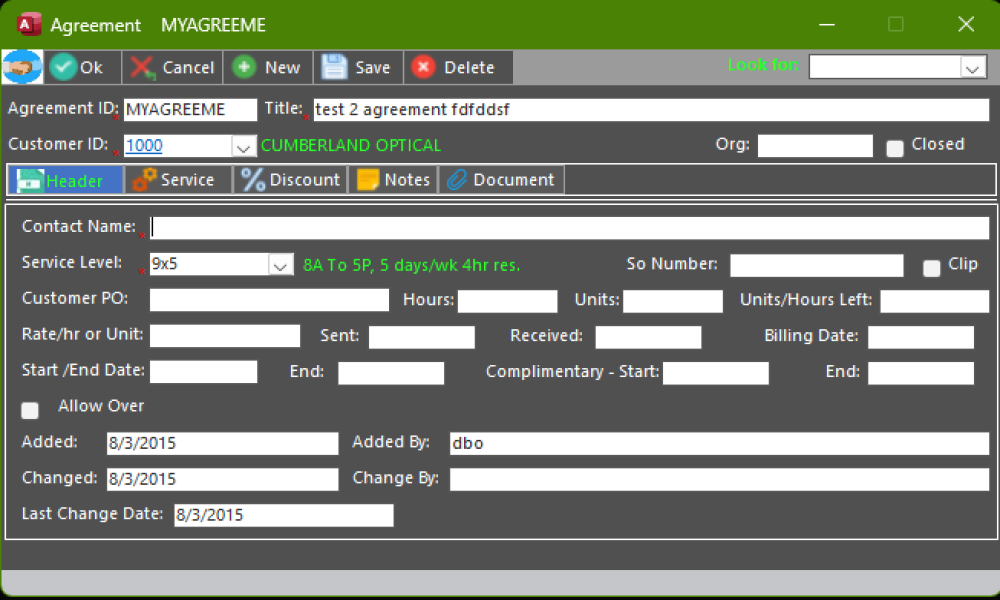Open the Notes tab
1000x600 pixels.
coord(394,180)
